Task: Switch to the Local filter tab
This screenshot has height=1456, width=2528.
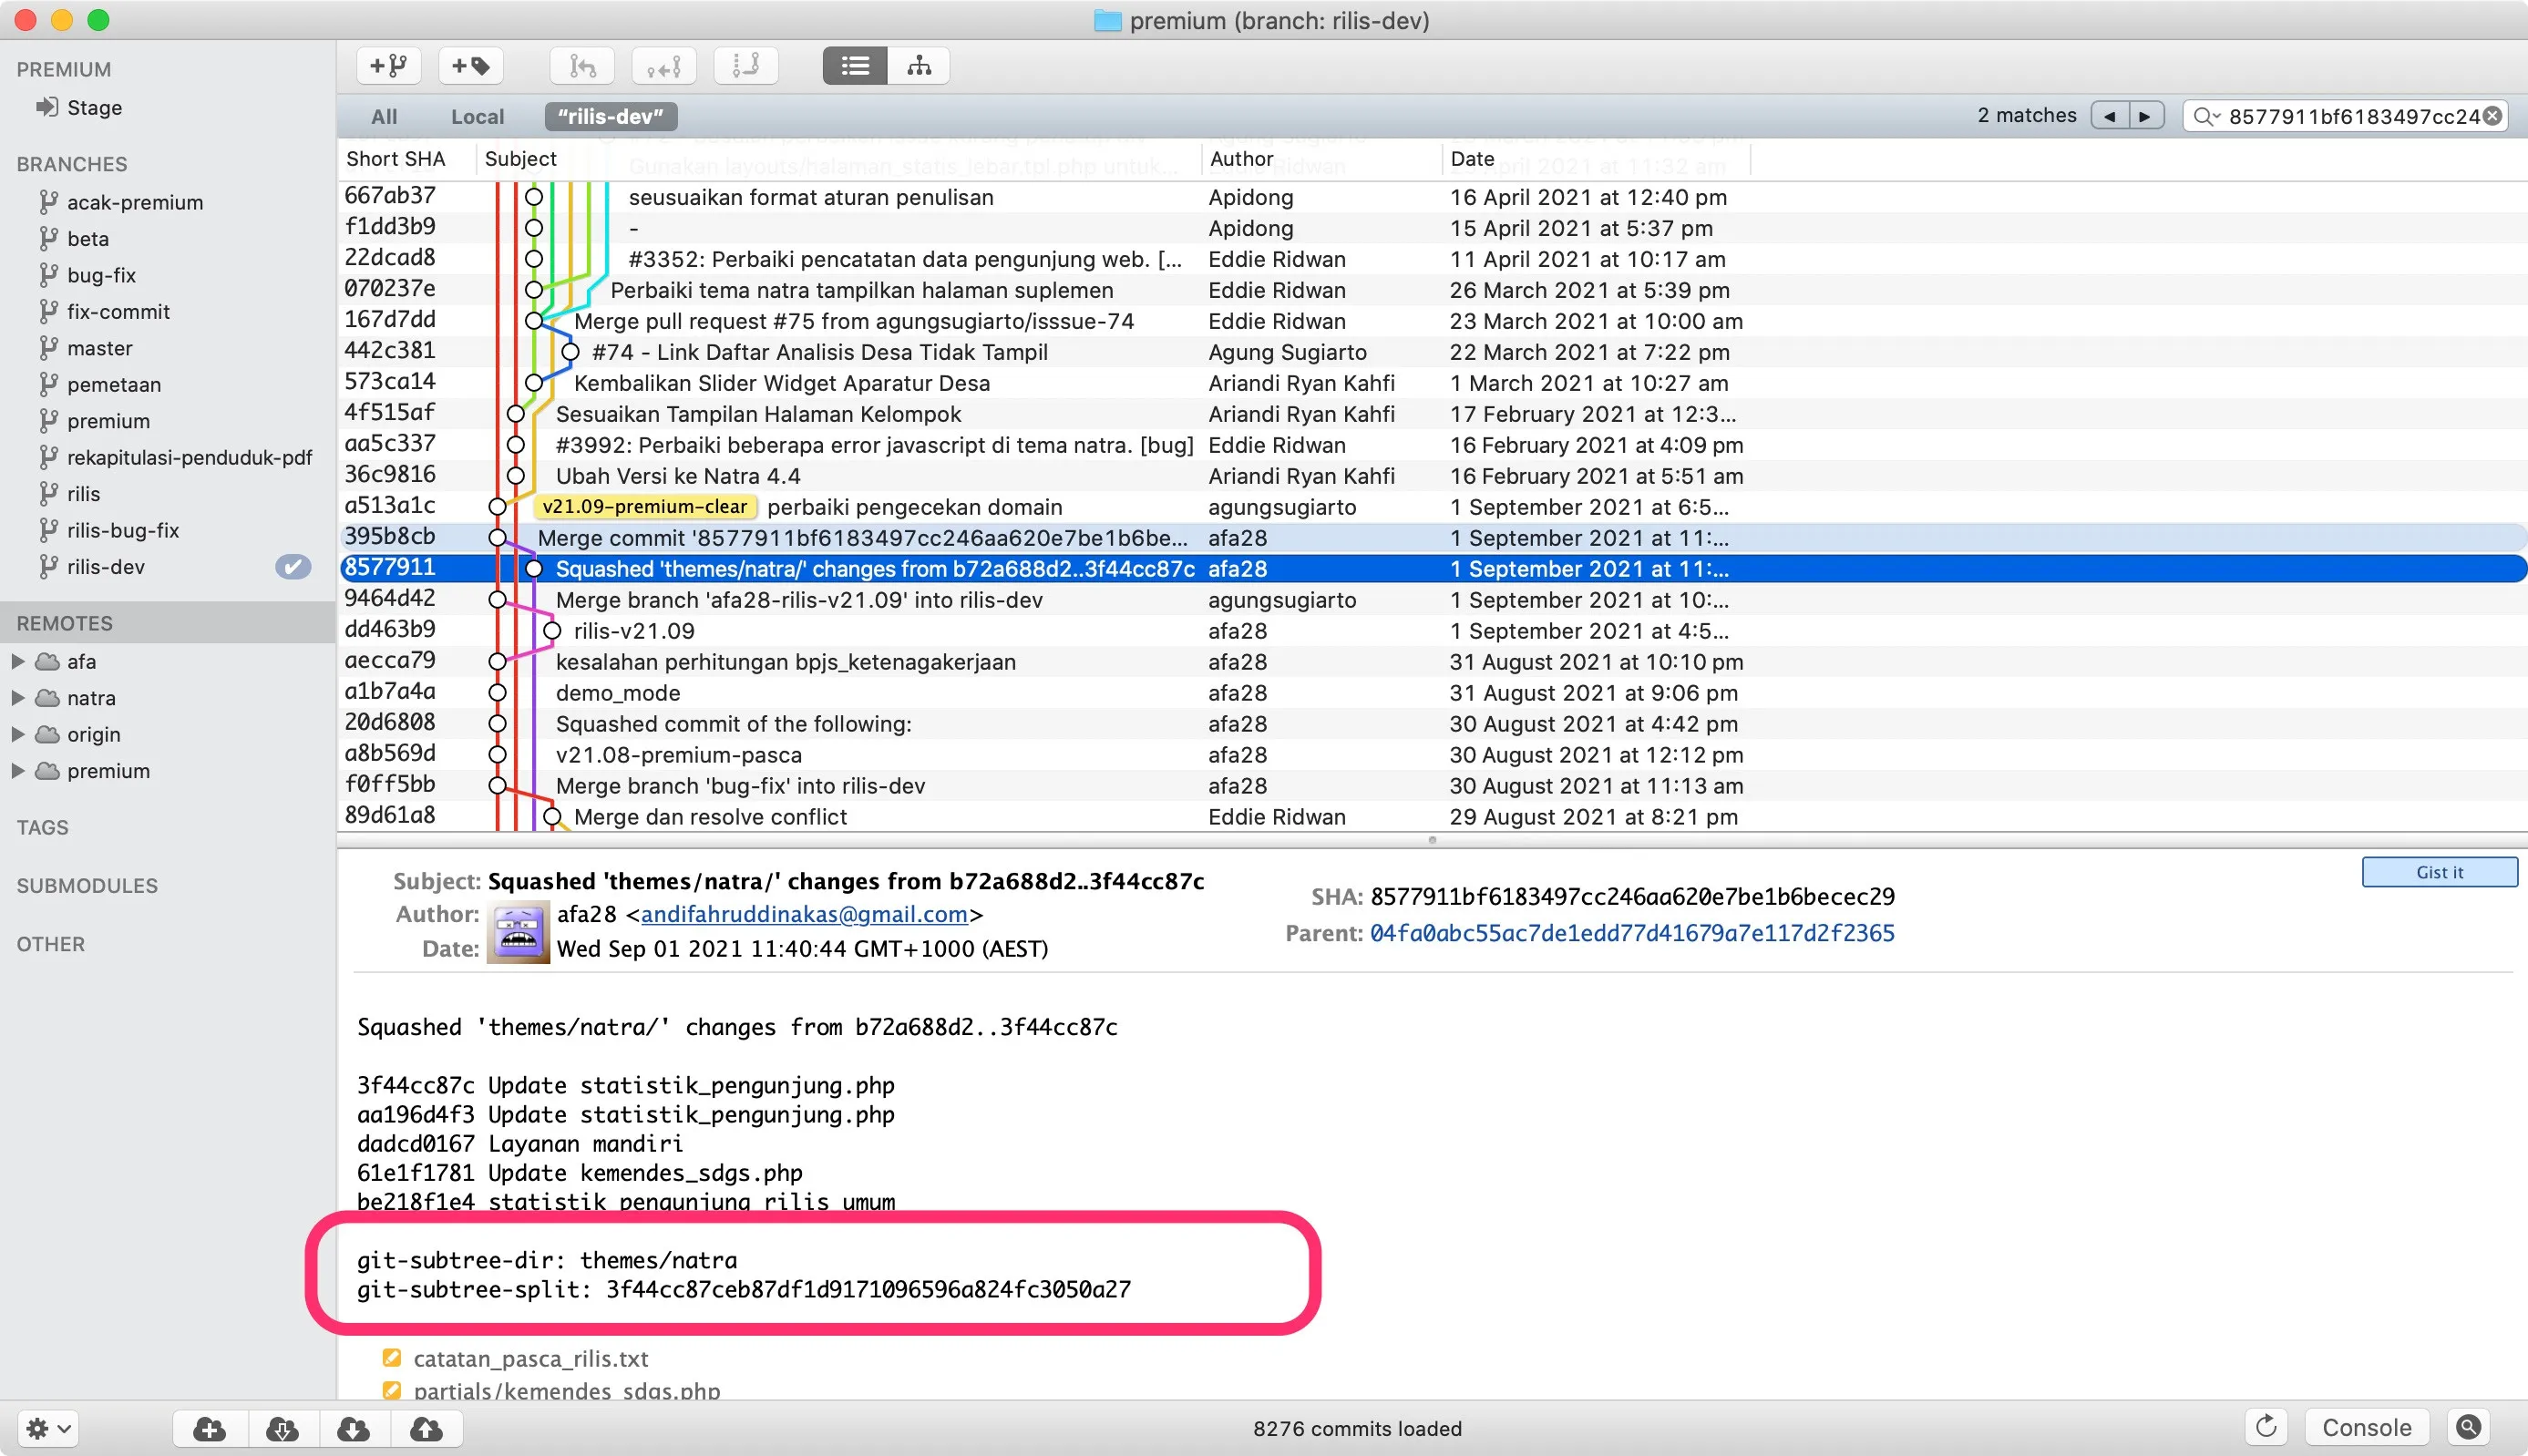Action: pyautogui.click(x=477, y=117)
